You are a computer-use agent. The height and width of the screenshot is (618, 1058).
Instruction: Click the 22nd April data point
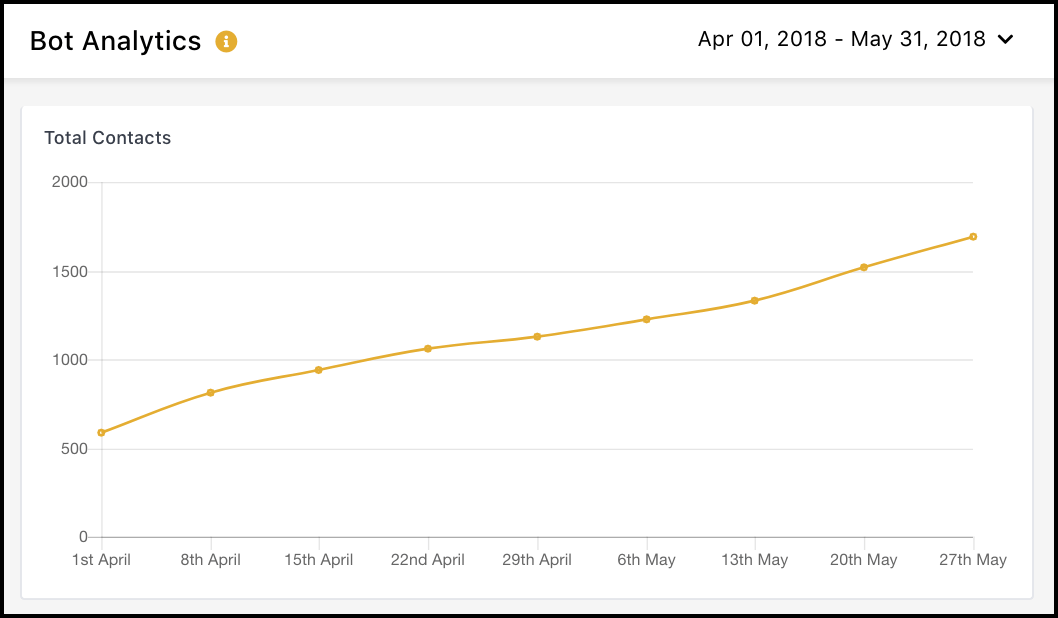[428, 349]
